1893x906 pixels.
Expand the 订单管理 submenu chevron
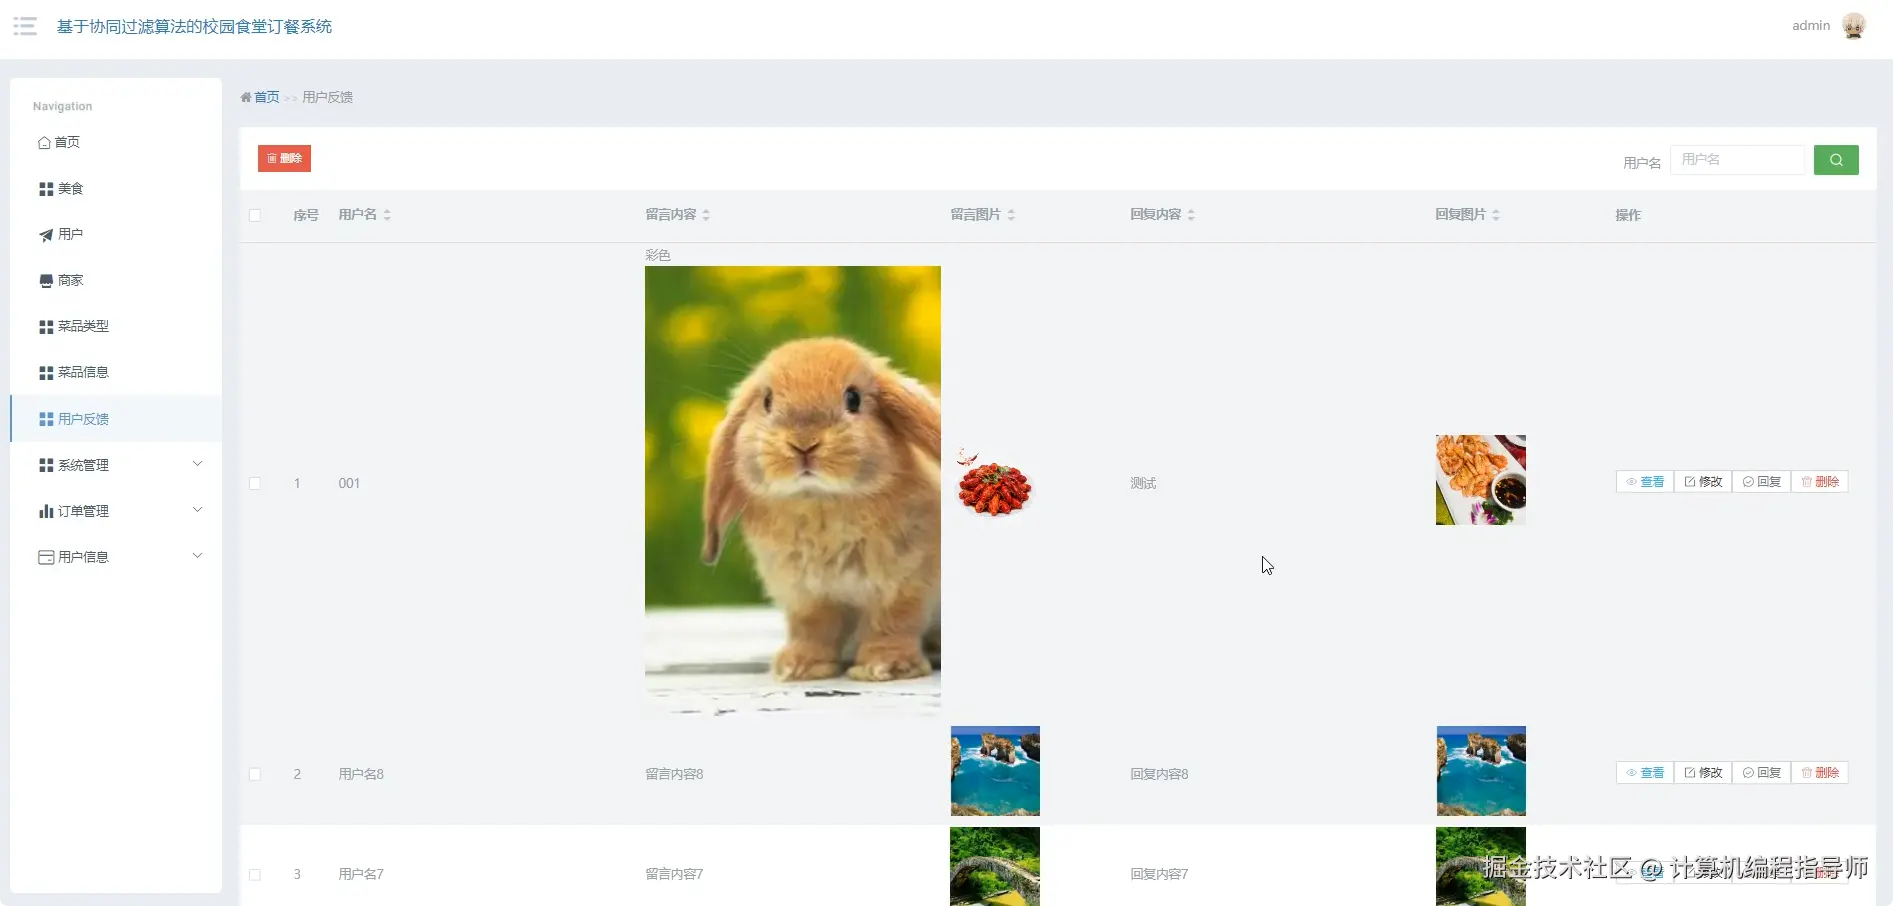pyautogui.click(x=197, y=510)
